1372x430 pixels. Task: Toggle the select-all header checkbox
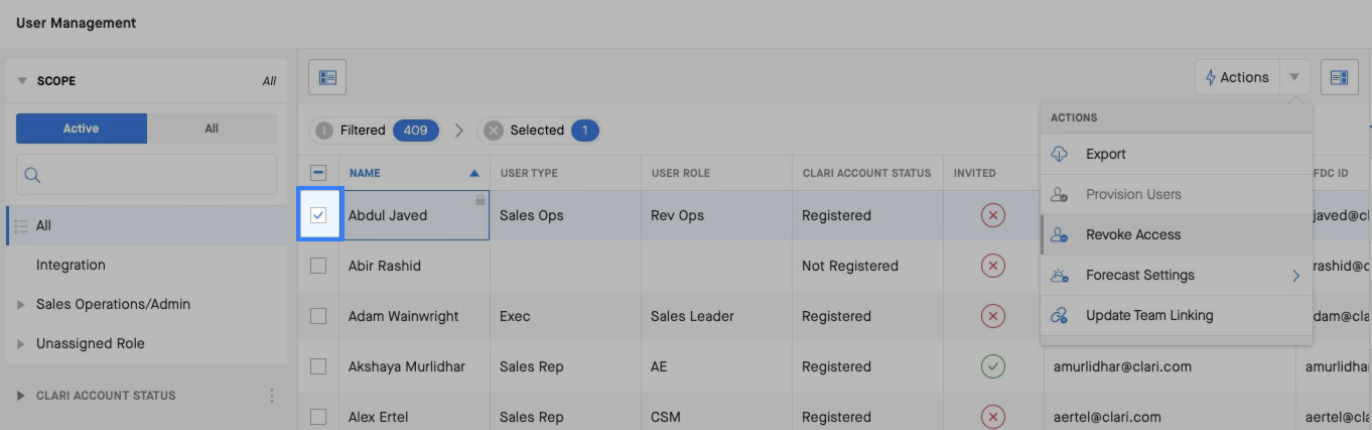(x=319, y=173)
